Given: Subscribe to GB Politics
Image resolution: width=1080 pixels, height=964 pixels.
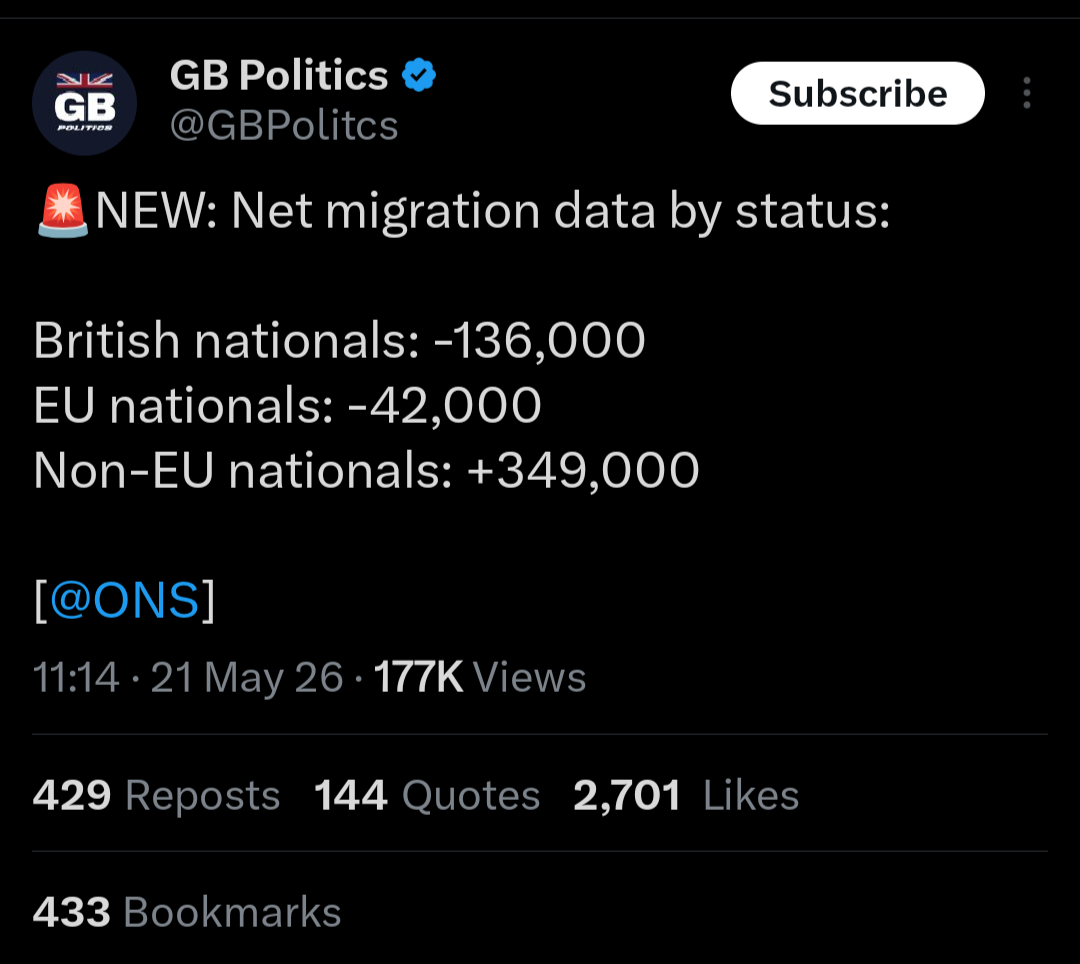Looking at the screenshot, I should (858, 93).
